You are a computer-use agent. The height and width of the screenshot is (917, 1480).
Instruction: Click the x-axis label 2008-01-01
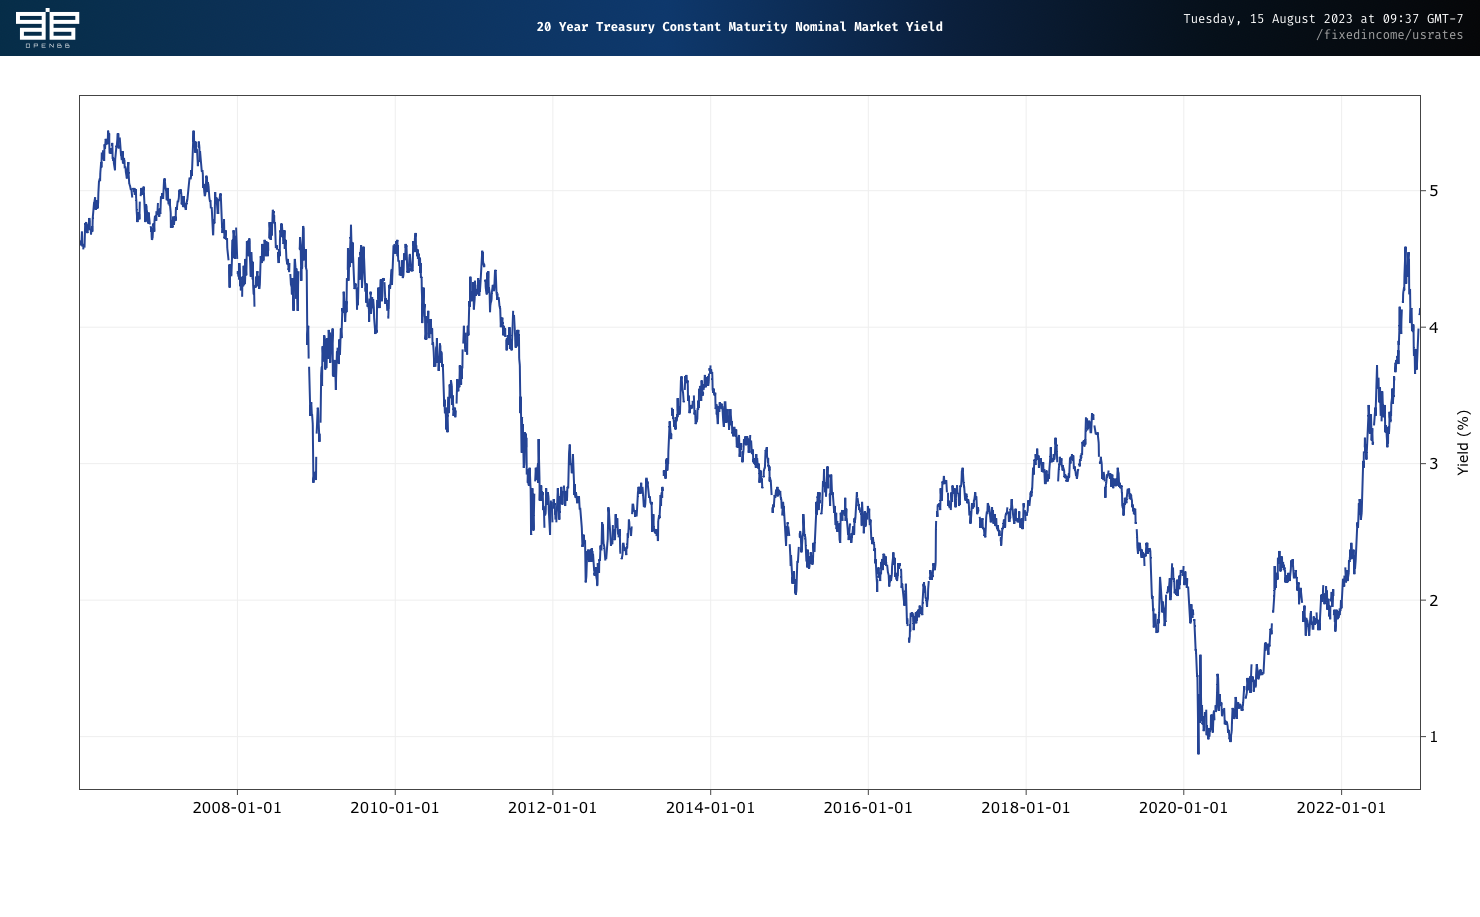[237, 808]
